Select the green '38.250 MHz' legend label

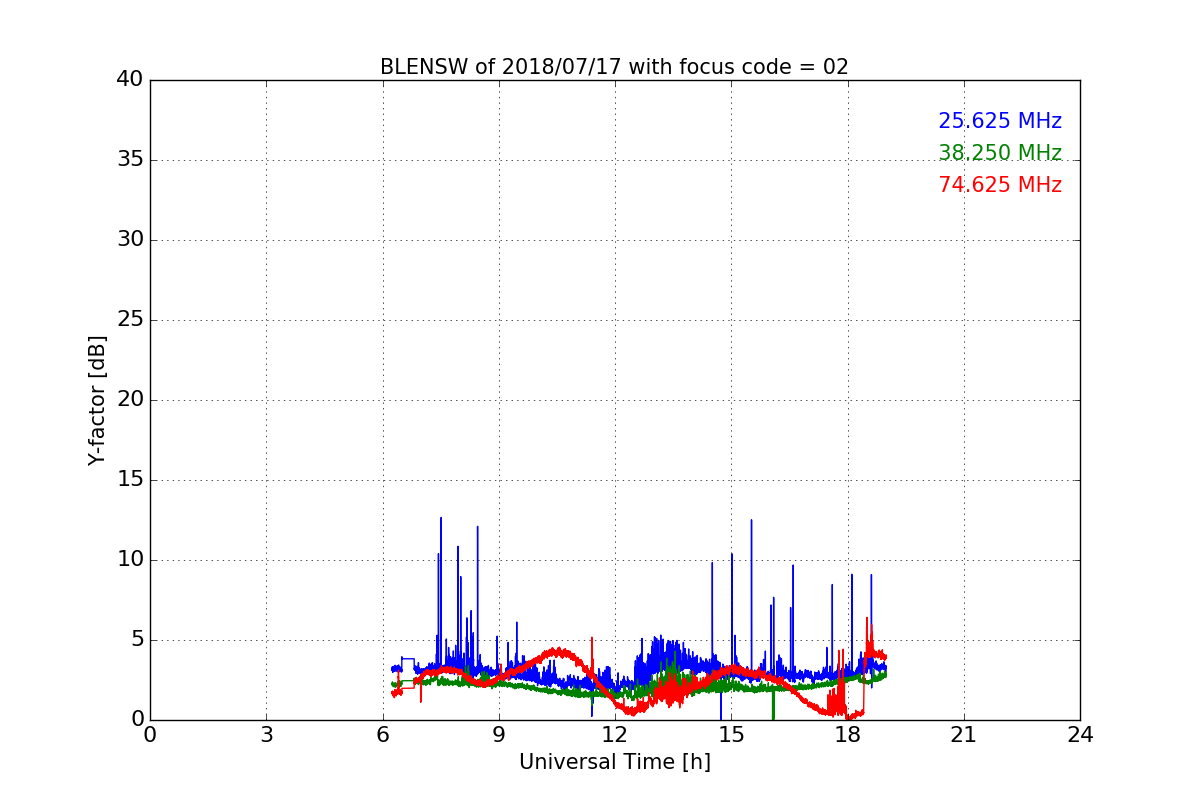click(1000, 153)
